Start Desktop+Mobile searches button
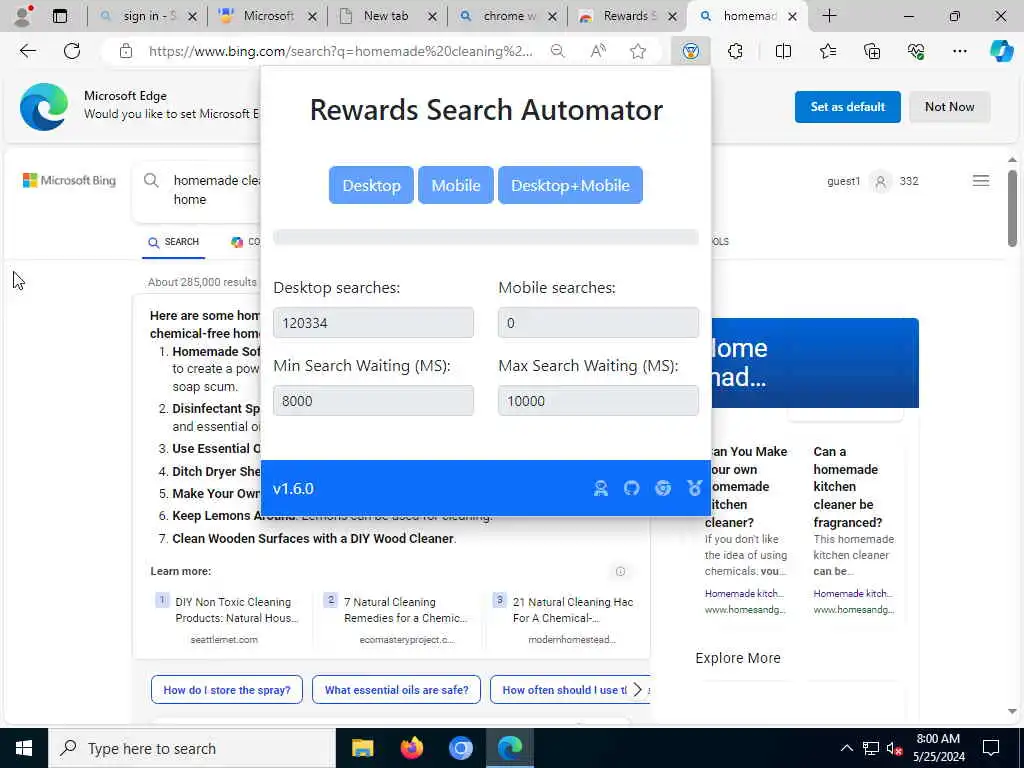The height and width of the screenshot is (768, 1024). point(570,185)
